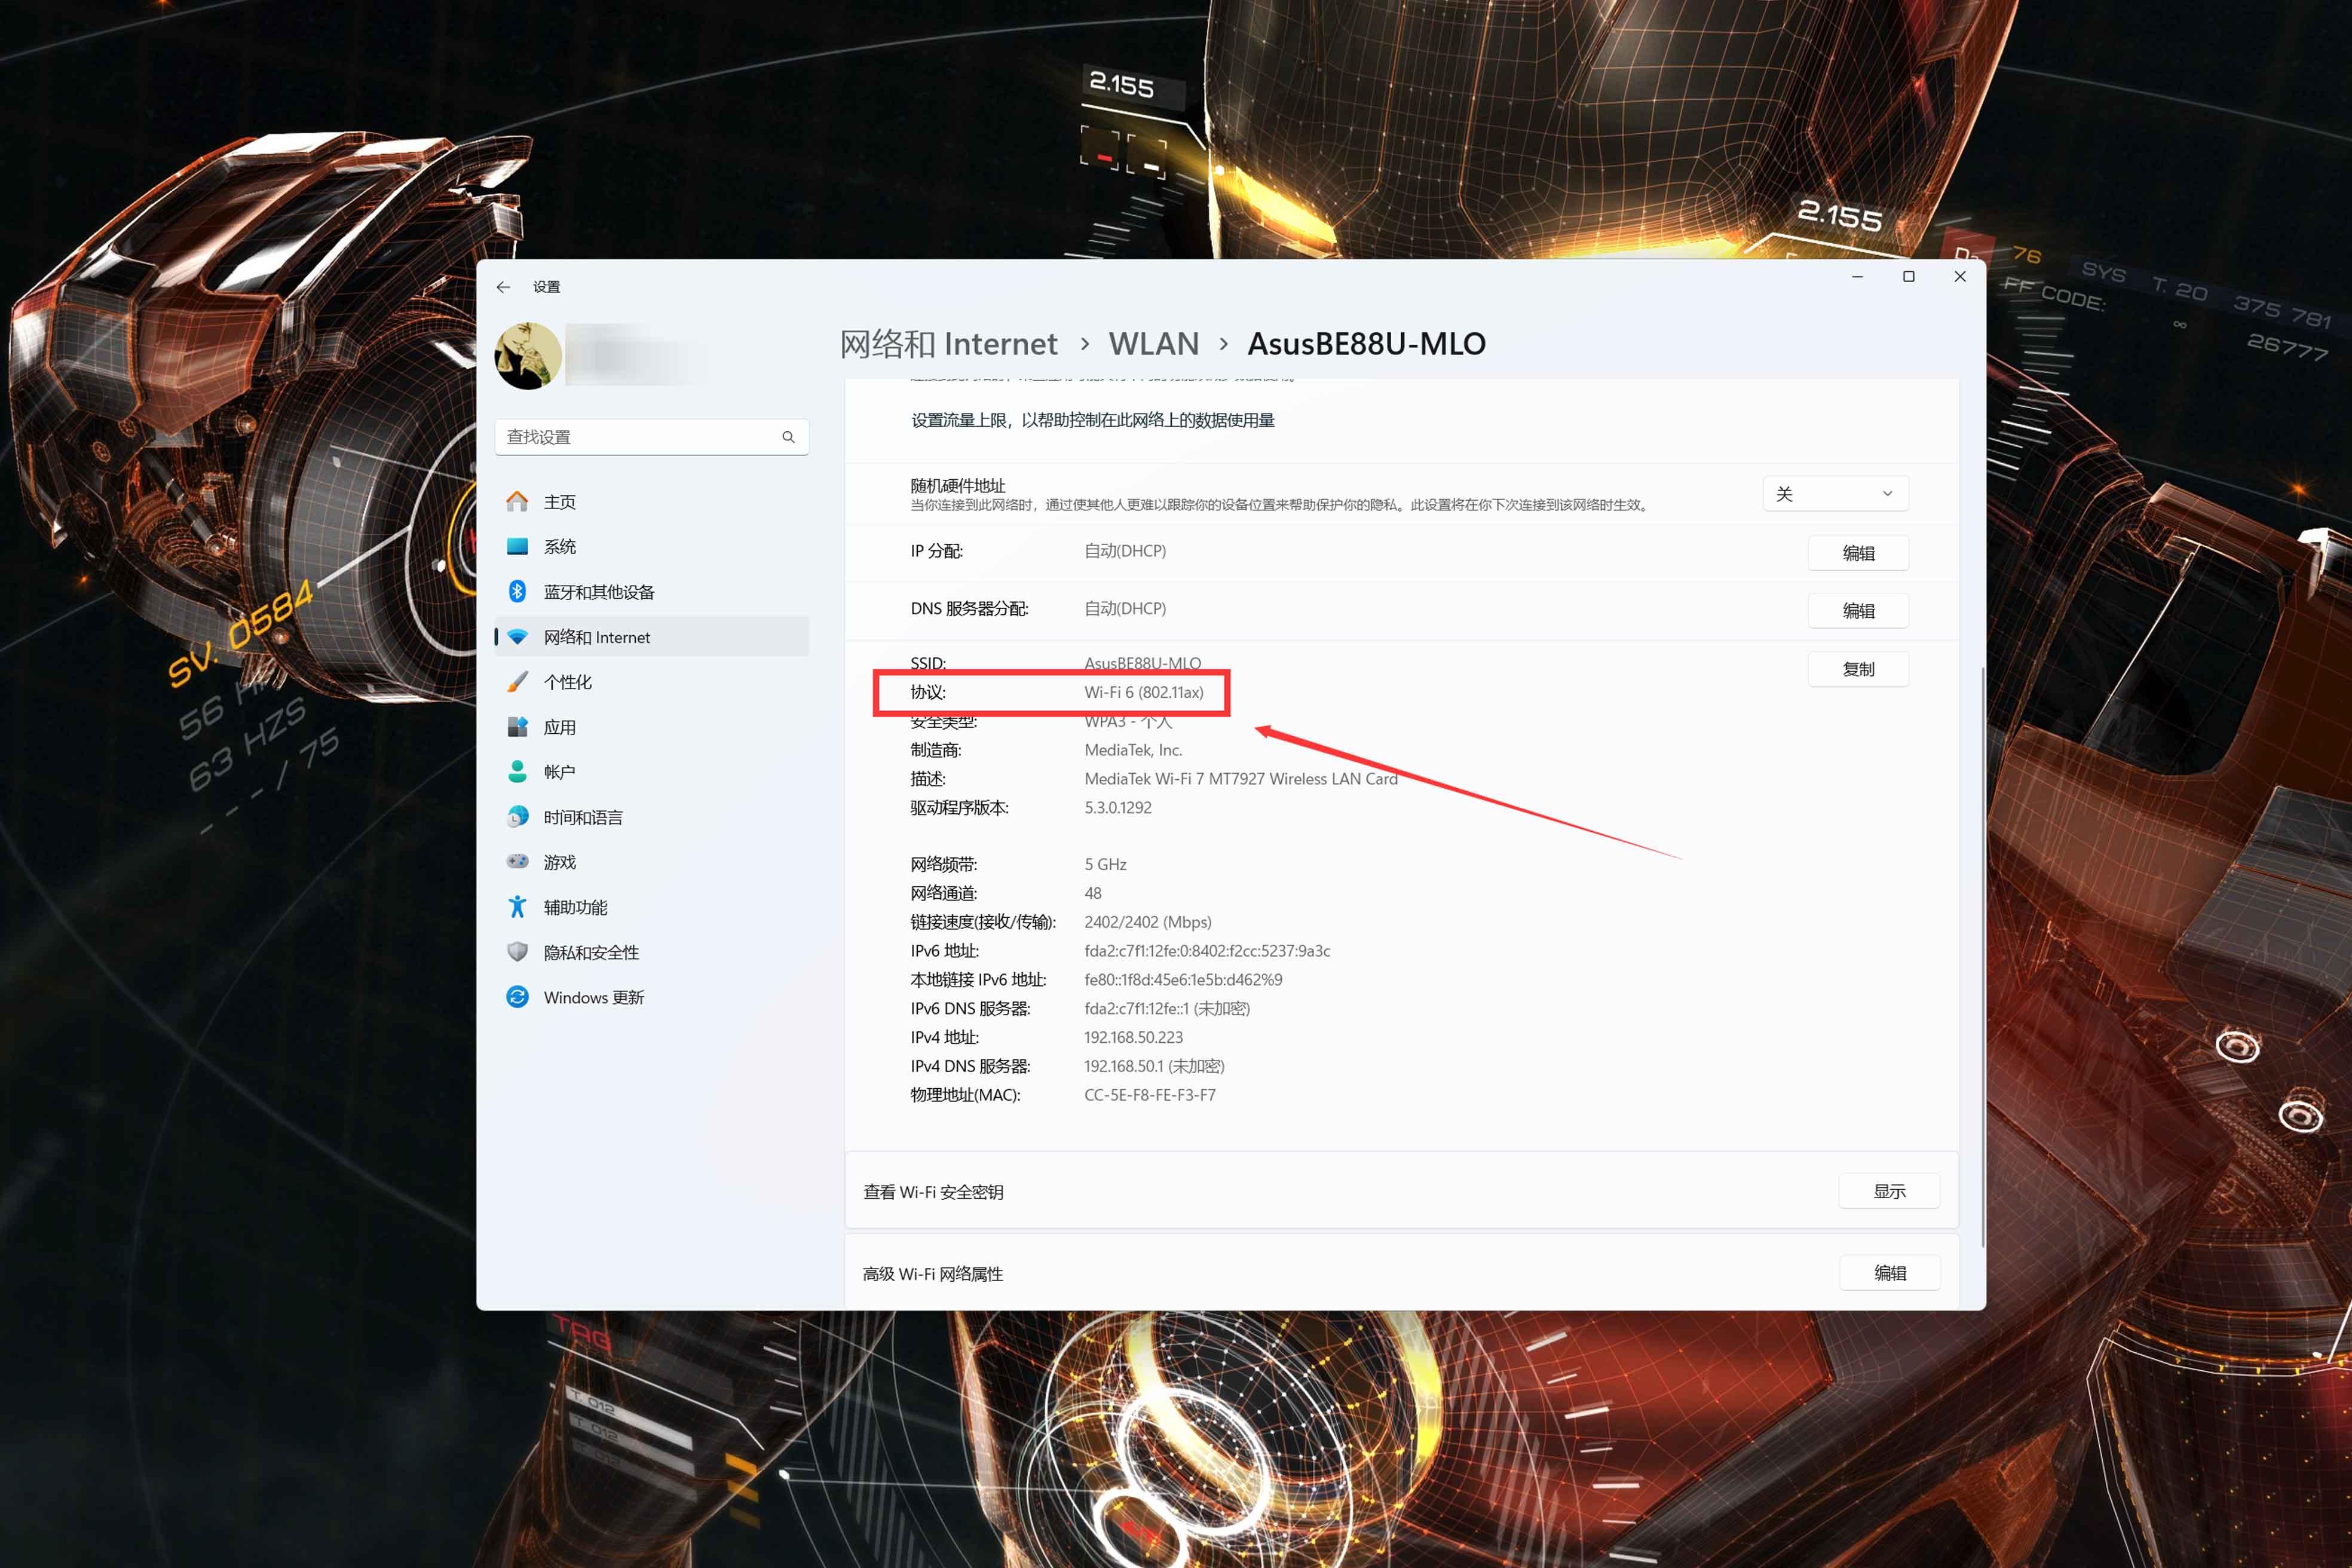Go to 网络和 Internet breadcrumb
Viewport: 2352px width, 1568px height.
[947, 344]
